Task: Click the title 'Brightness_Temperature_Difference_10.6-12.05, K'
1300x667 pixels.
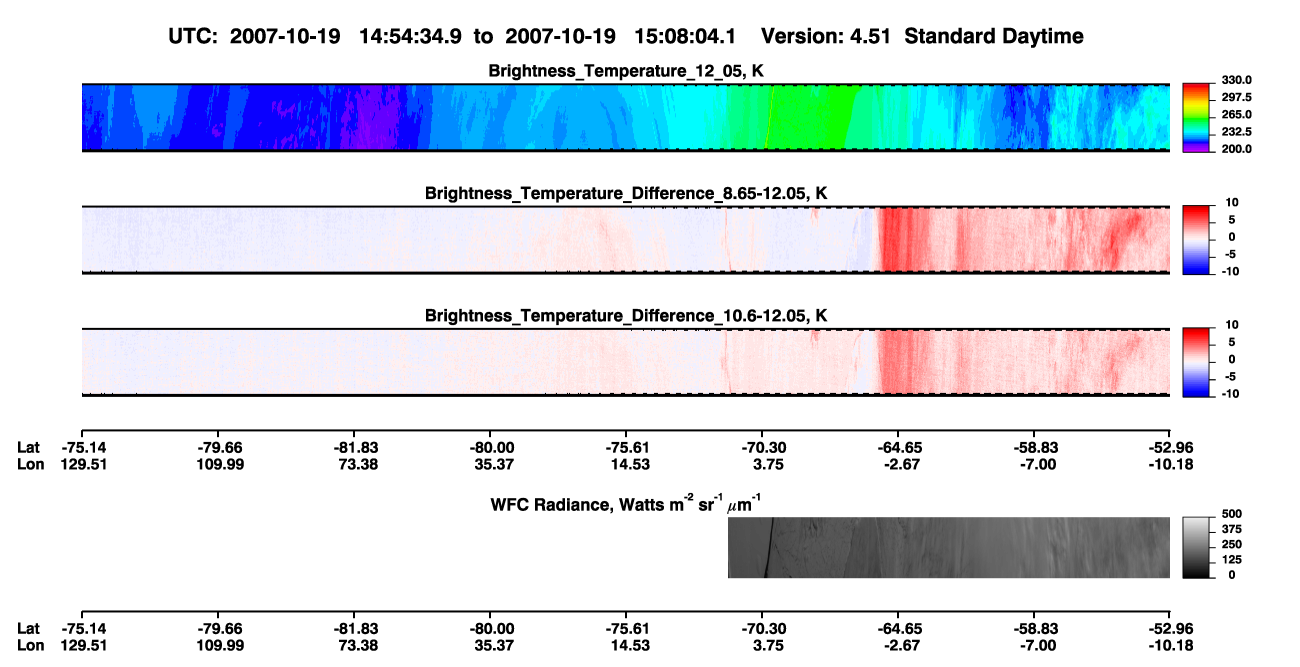Action: (x=627, y=315)
